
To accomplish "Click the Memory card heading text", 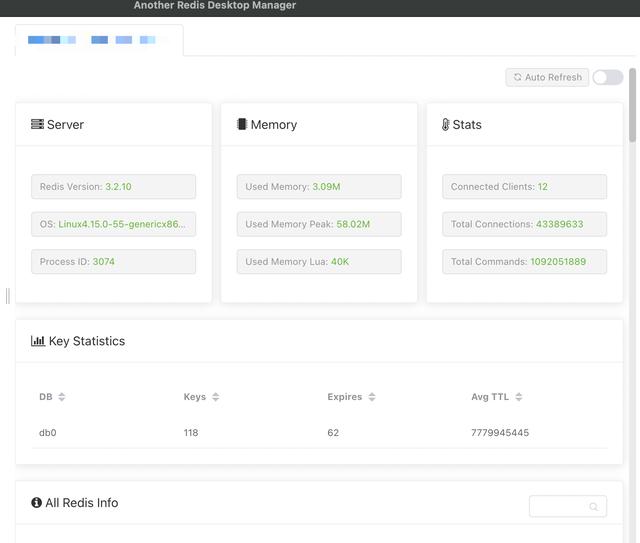I will [x=274, y=125].
